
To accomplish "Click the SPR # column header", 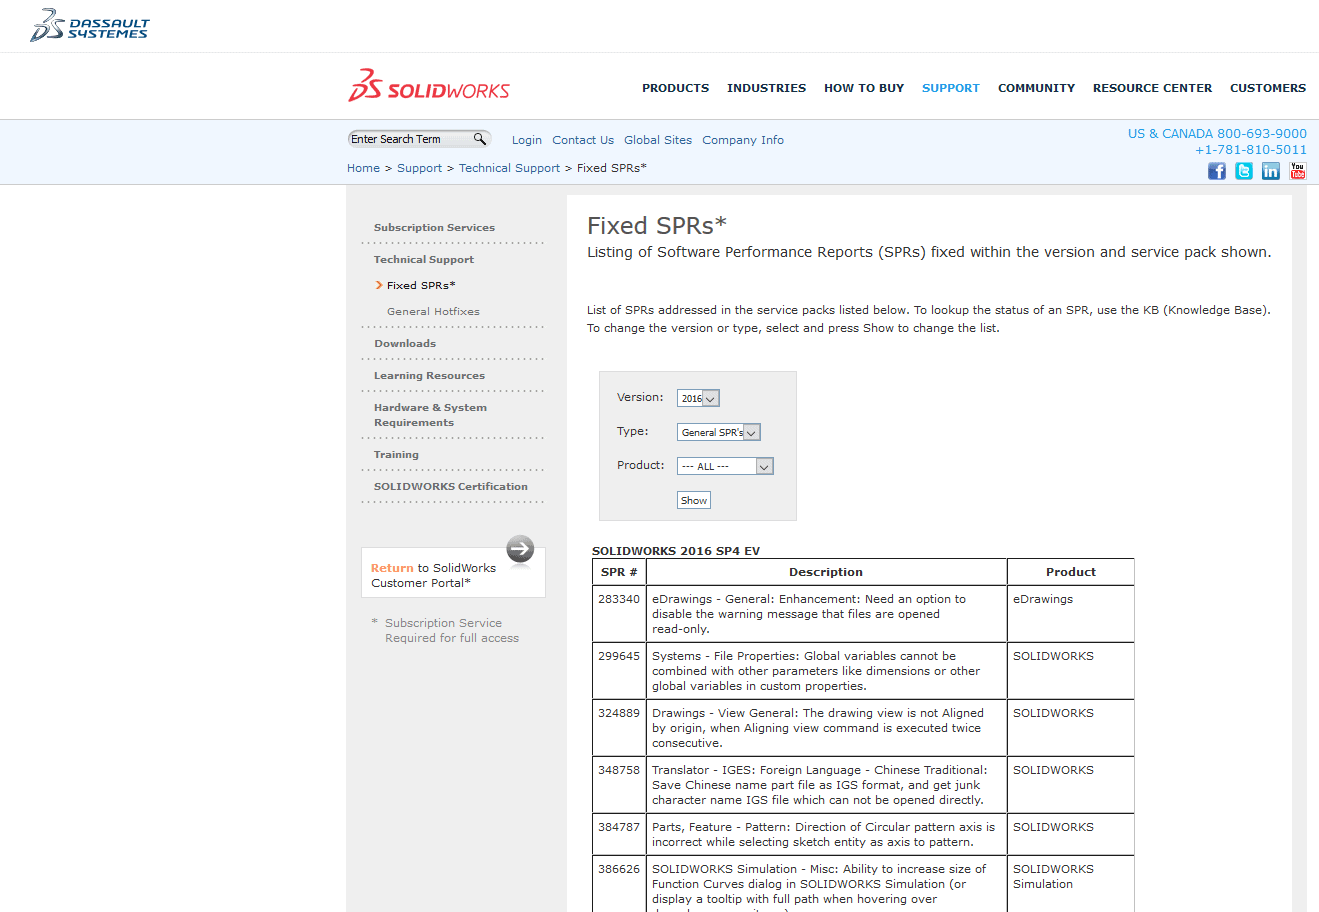I will [x=619, y=572].
